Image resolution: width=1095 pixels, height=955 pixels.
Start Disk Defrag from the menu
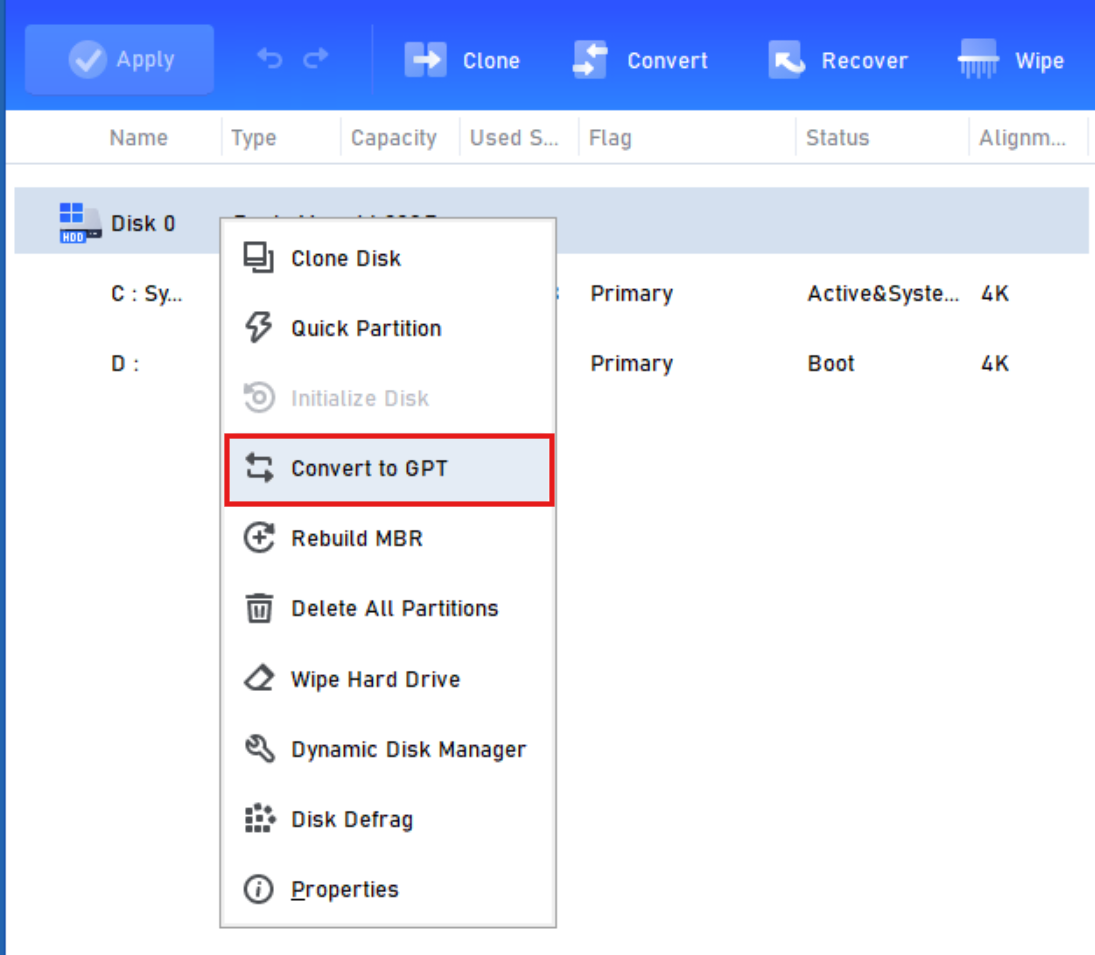[351, 819]
